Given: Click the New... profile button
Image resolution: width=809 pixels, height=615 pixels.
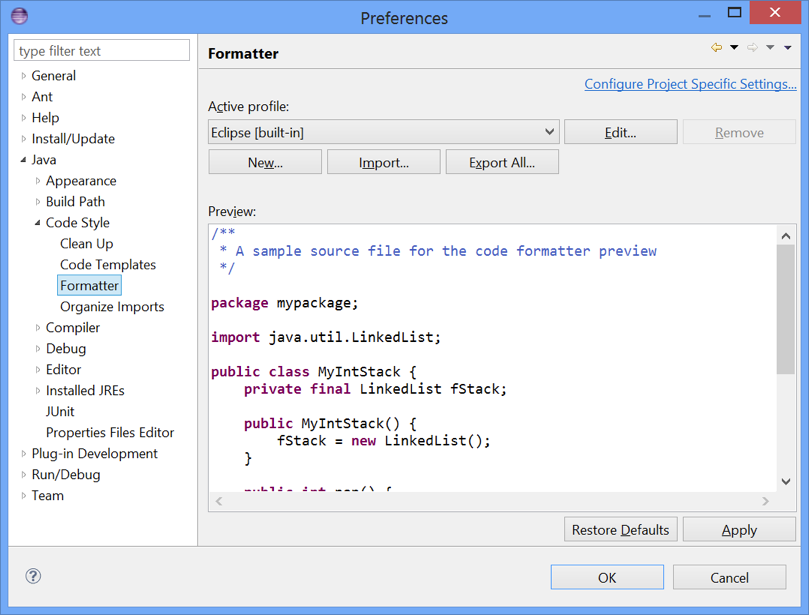Looking at the screenshot, I should click(x=265, y=162).
